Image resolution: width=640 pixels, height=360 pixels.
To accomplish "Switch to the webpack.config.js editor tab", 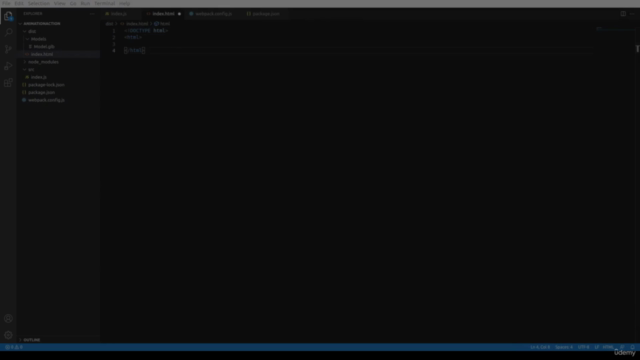I will click(213, 14).
